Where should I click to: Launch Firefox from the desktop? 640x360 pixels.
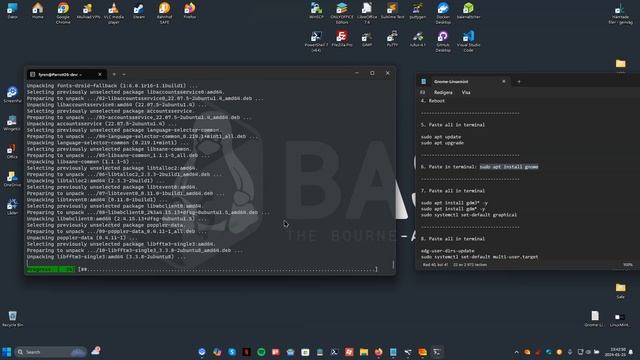coord(190,11)
